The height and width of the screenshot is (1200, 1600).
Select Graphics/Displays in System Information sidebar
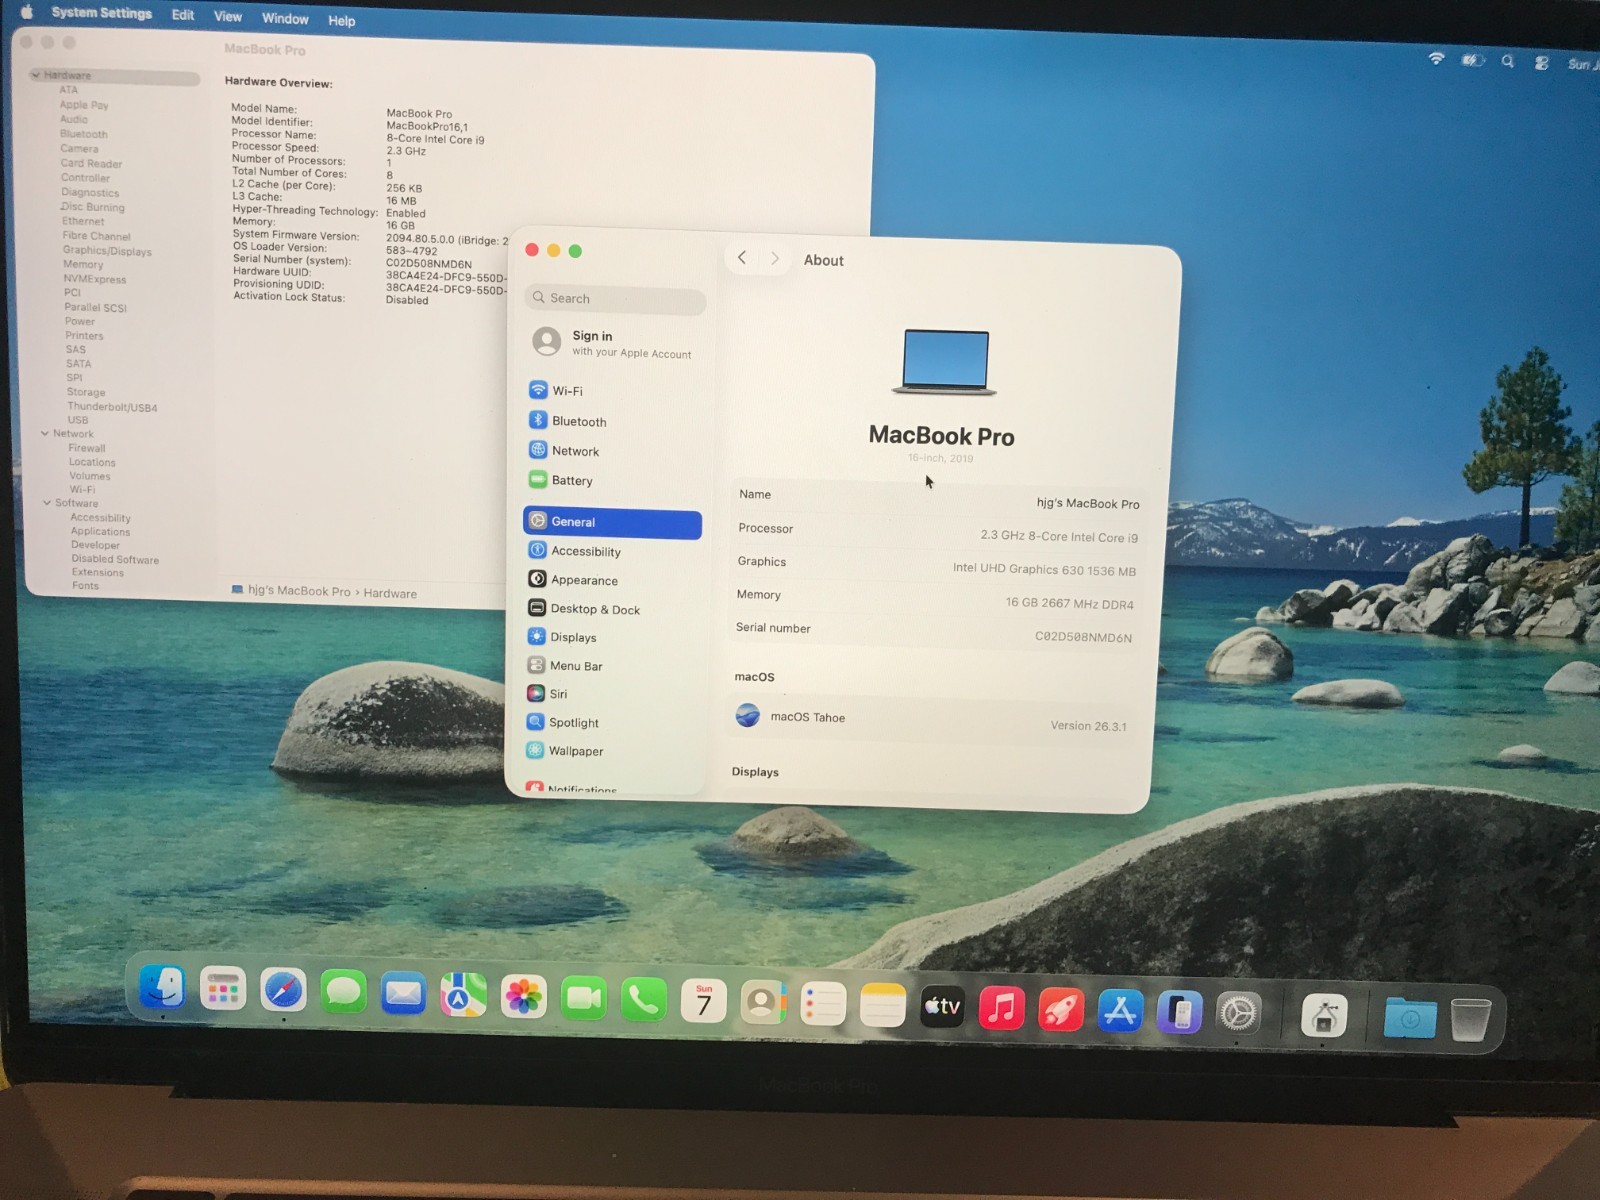pyautogui.click(x=107, y=251)
